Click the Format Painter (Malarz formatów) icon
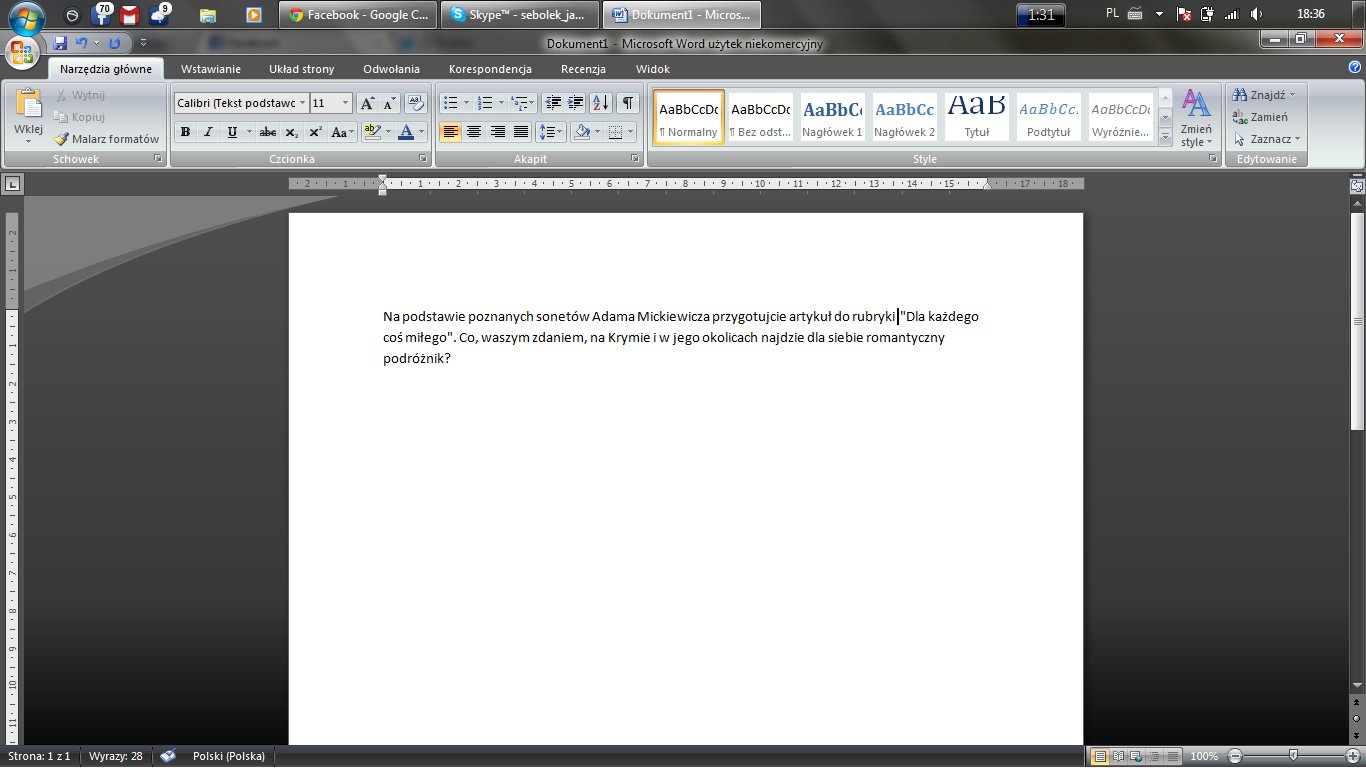Viewport: 1366px width, 768px height. (62, 139)
